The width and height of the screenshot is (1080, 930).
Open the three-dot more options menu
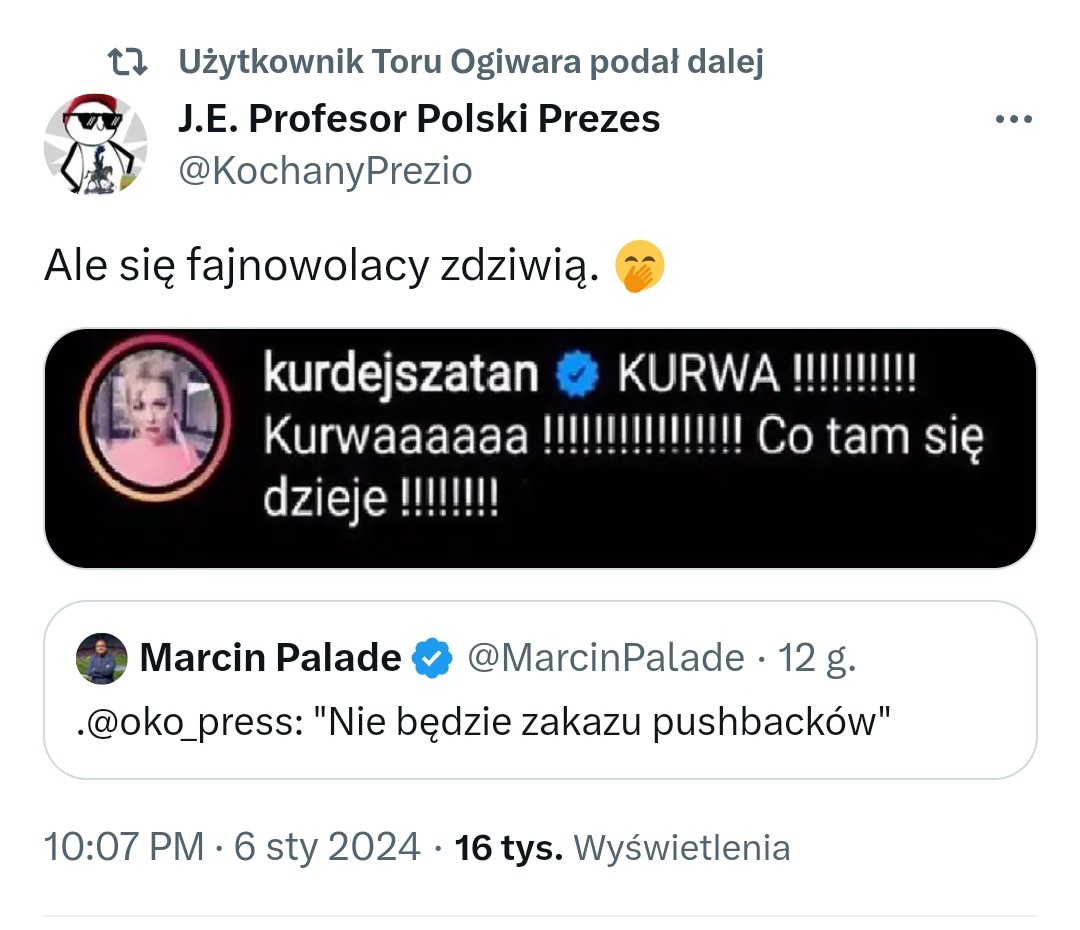(1013, 119)
